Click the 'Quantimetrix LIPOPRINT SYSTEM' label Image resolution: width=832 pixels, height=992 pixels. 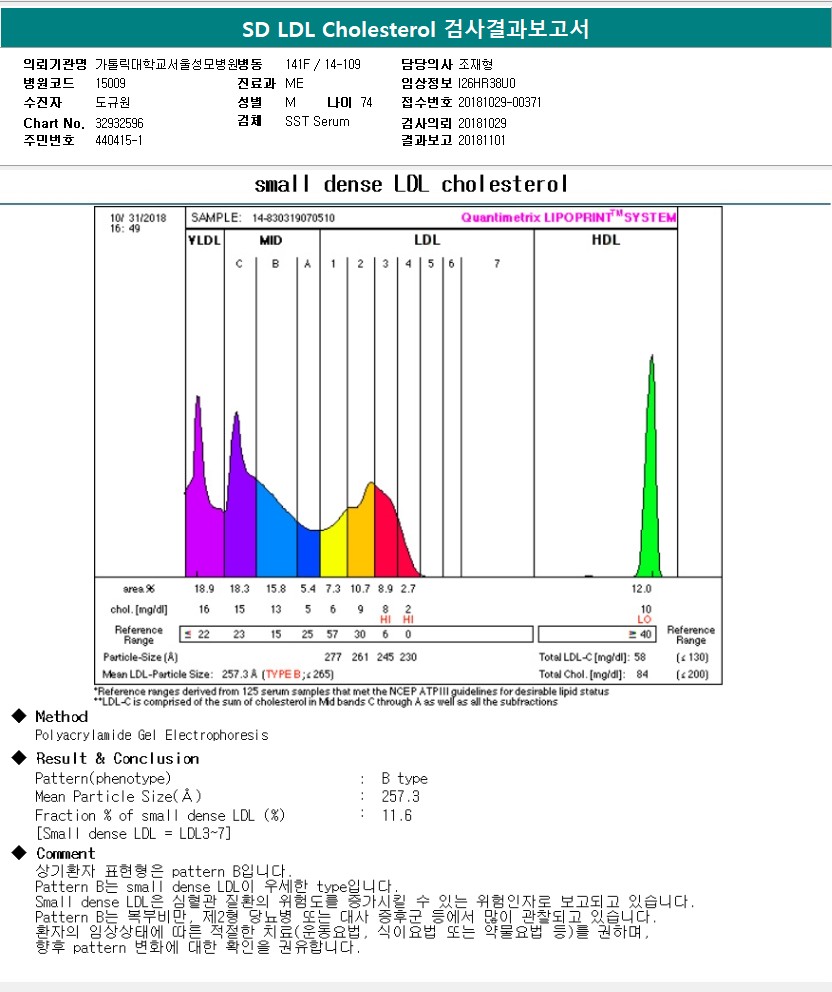click(x=568, y=217)
